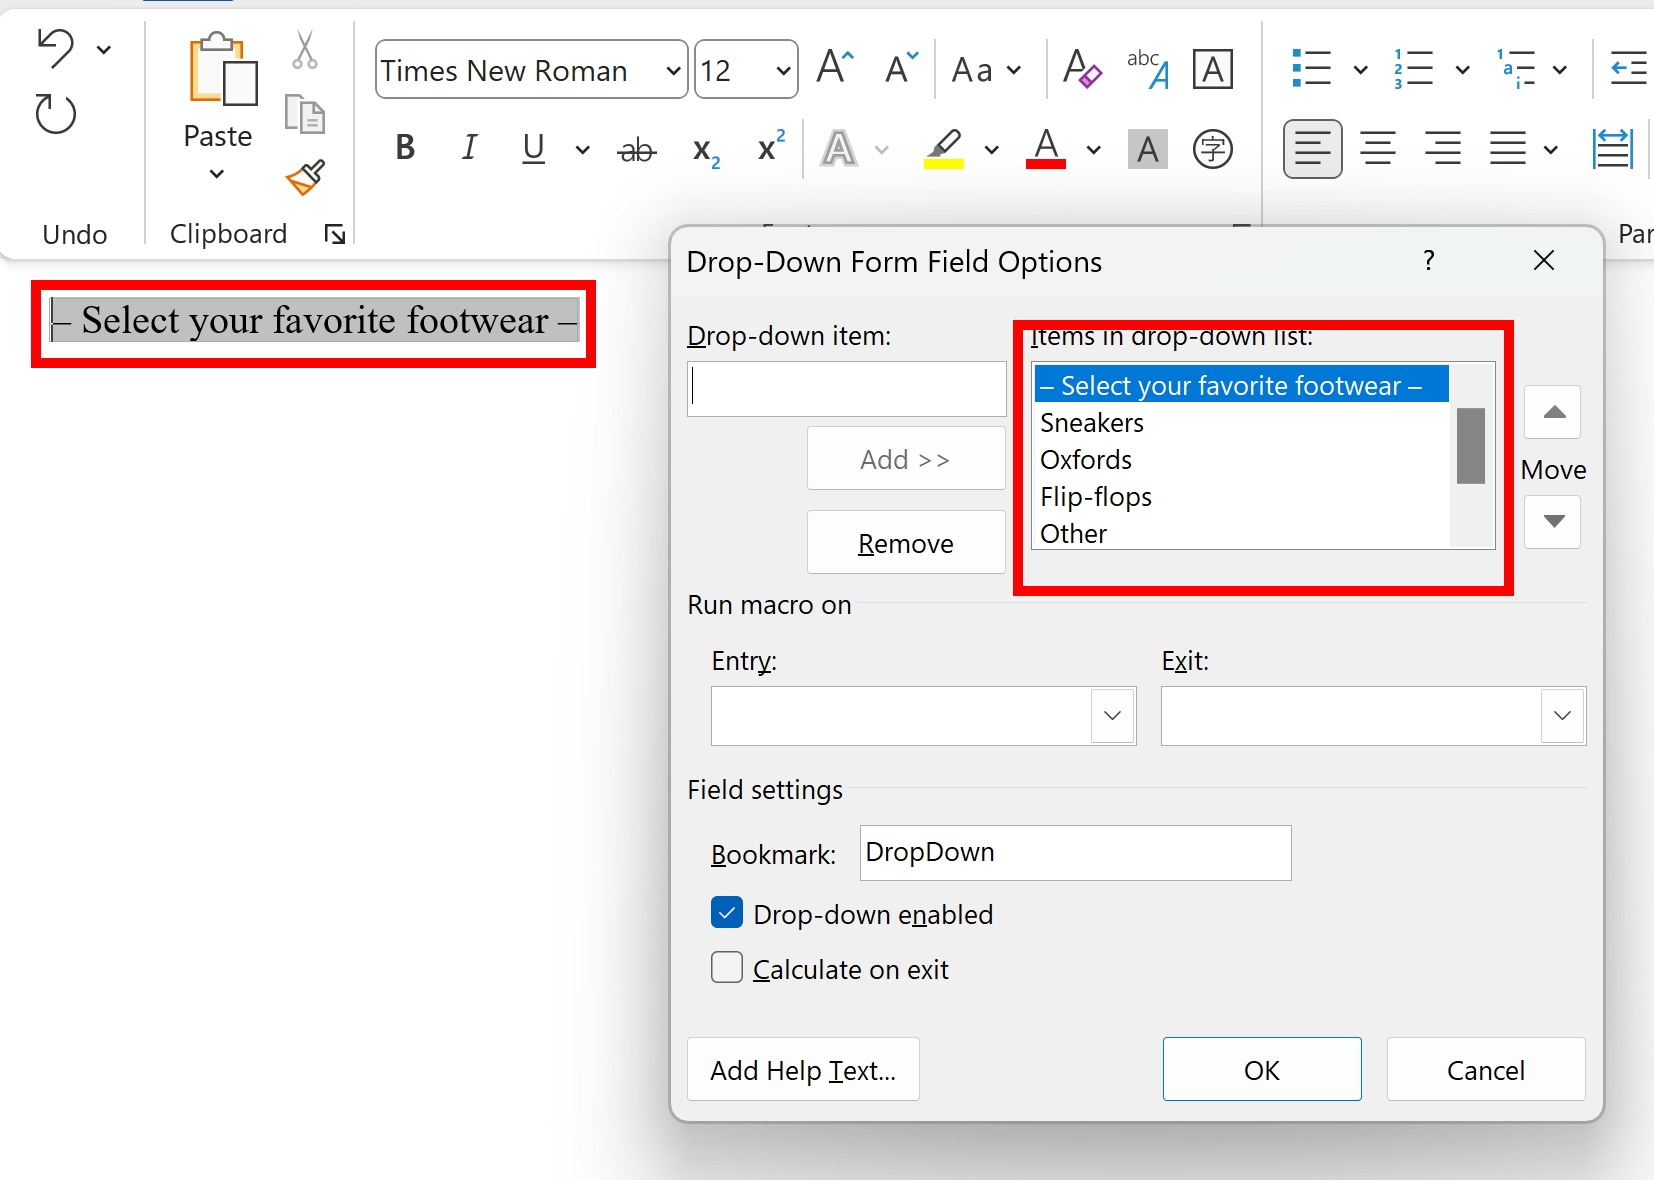Screen dimensions: 1654x1180
Task: Click the Copy icon in Clipboard group
Action: tap(305, 115)
